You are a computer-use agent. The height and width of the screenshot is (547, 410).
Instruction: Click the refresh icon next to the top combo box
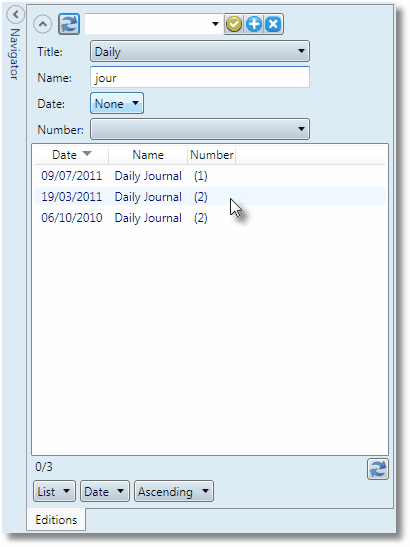[x=69, y=24]
